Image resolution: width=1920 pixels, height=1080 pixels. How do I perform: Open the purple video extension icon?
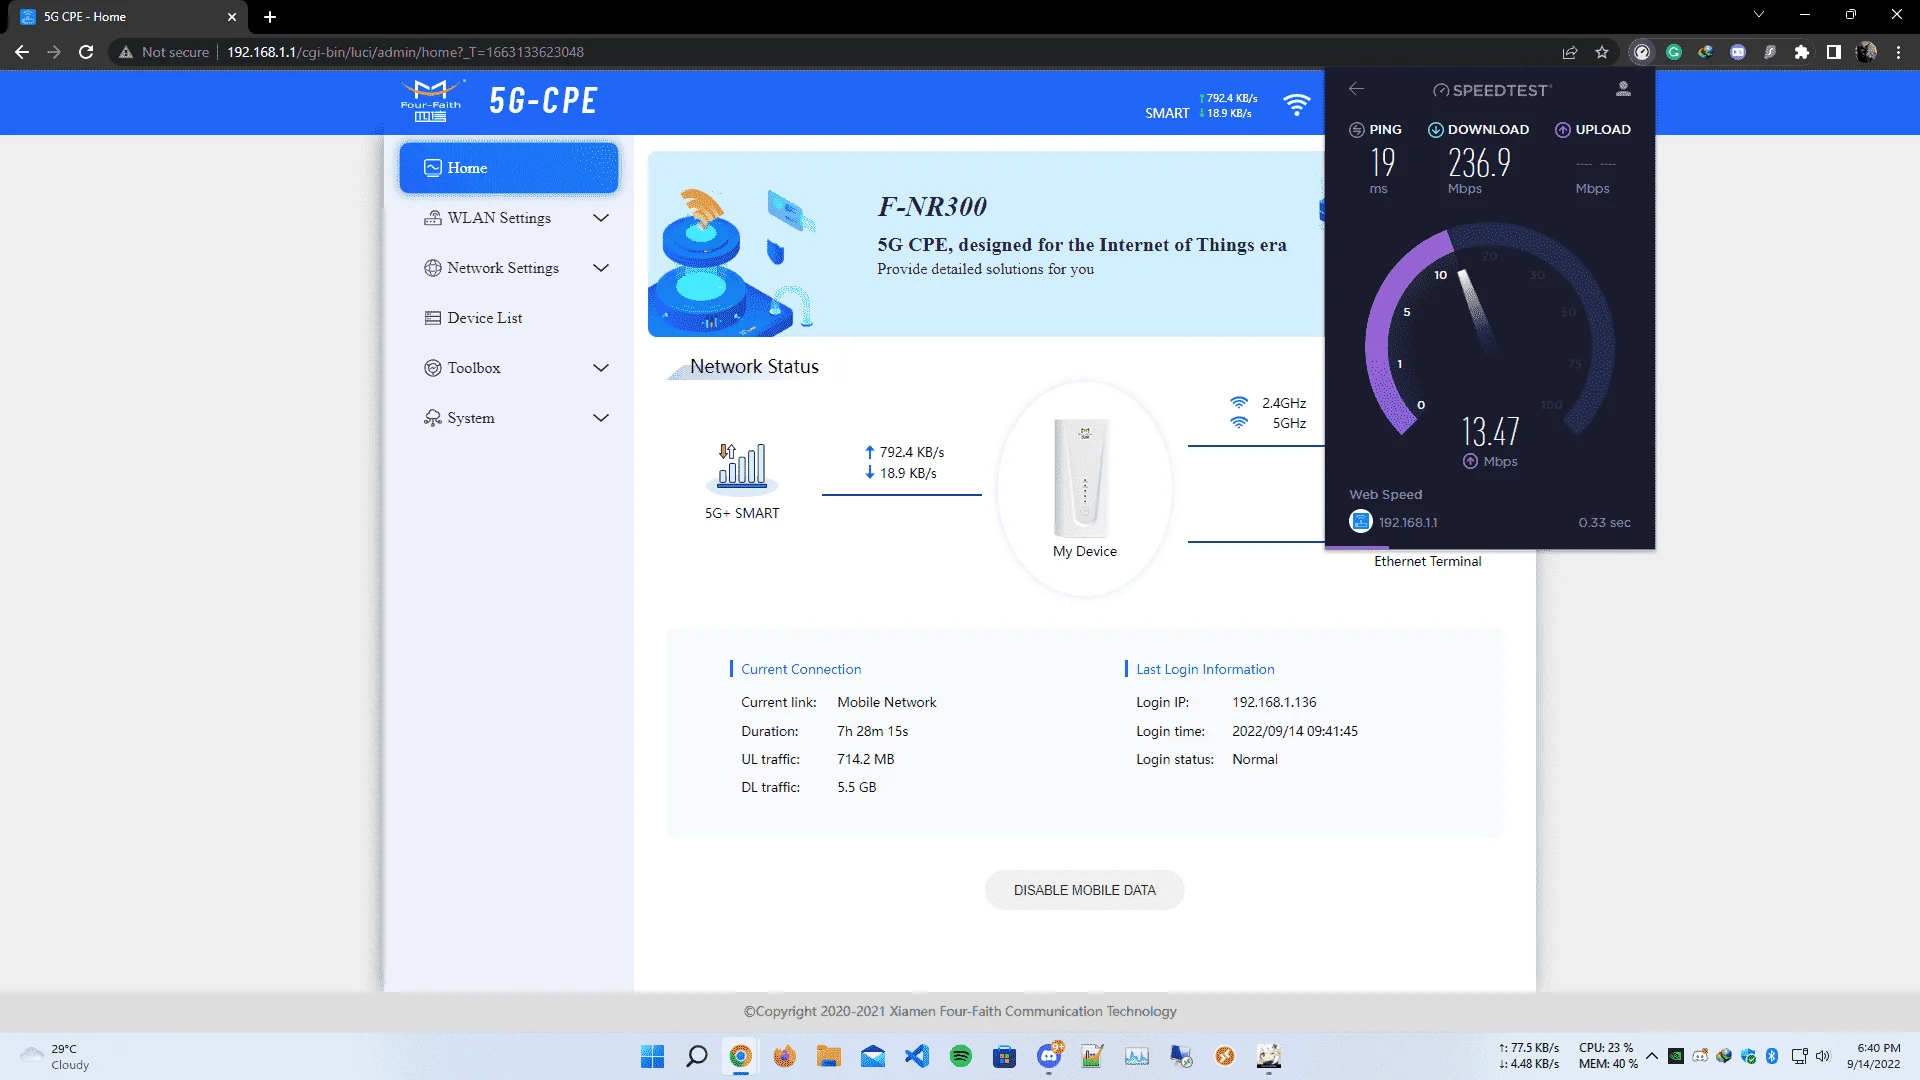click(1738, 52)
